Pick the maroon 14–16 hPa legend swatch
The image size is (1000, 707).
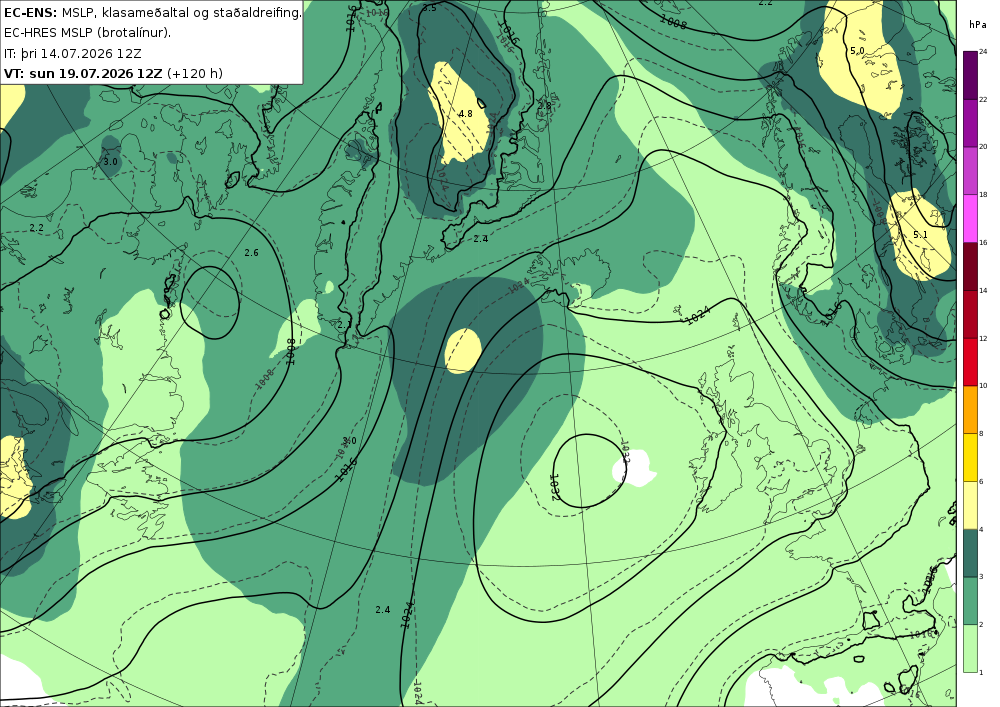tap(970, 266)
